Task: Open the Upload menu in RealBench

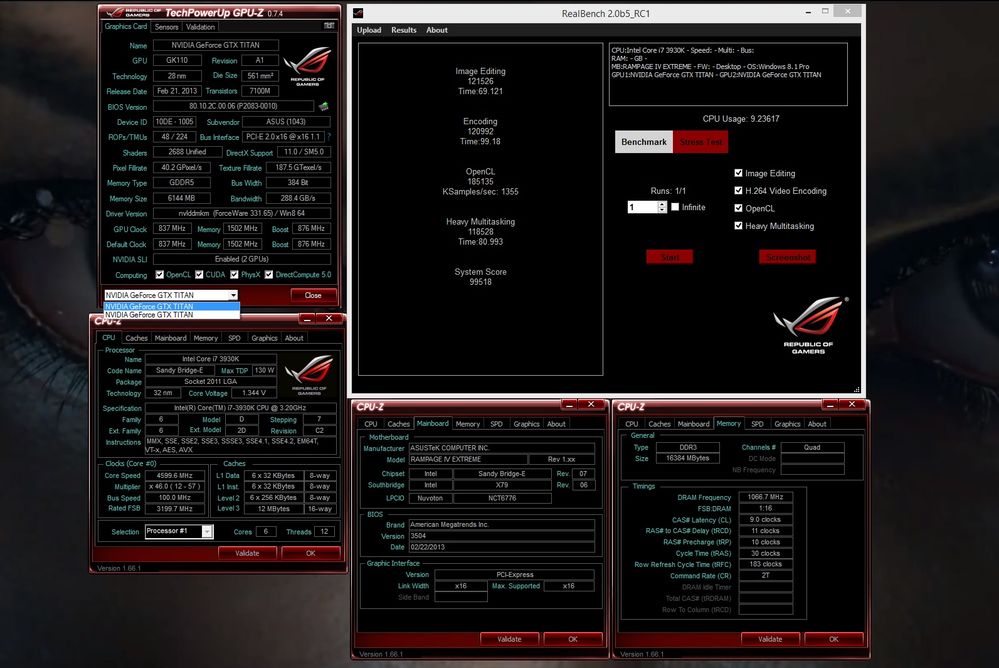Action: [x=369, y=30]
